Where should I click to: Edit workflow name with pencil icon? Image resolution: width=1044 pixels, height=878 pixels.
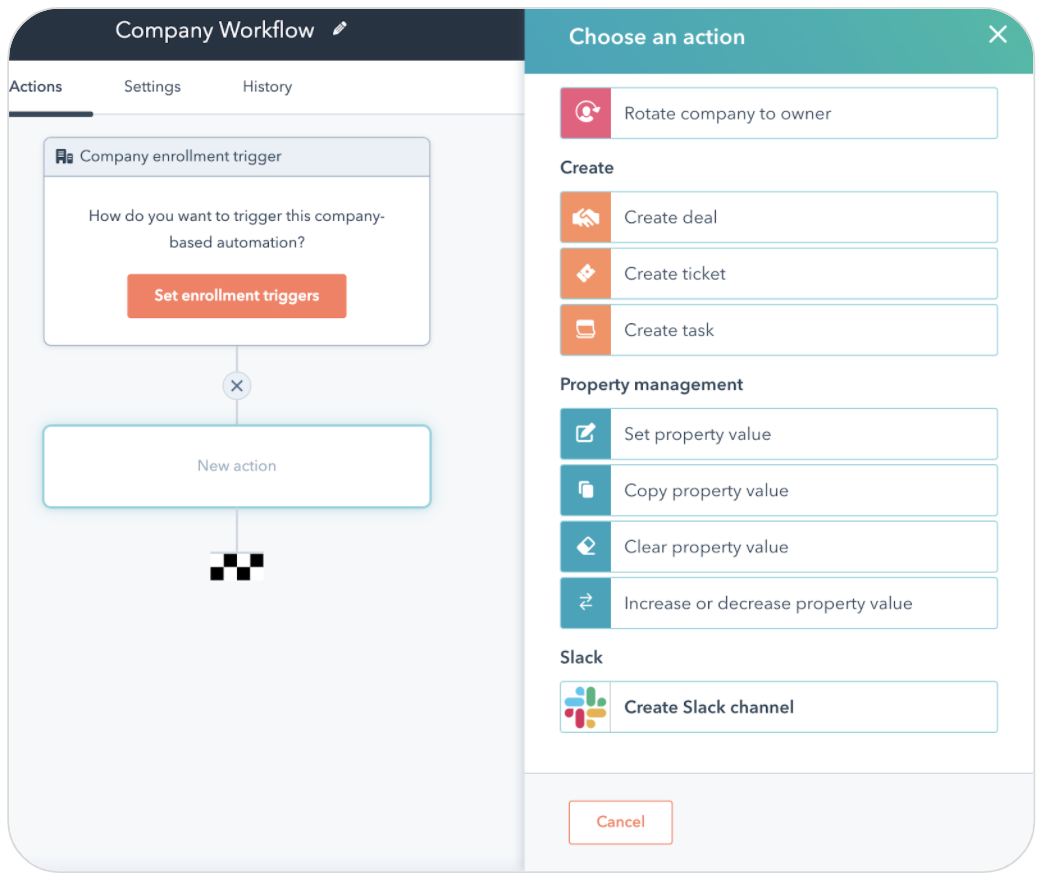click(340, 30)
